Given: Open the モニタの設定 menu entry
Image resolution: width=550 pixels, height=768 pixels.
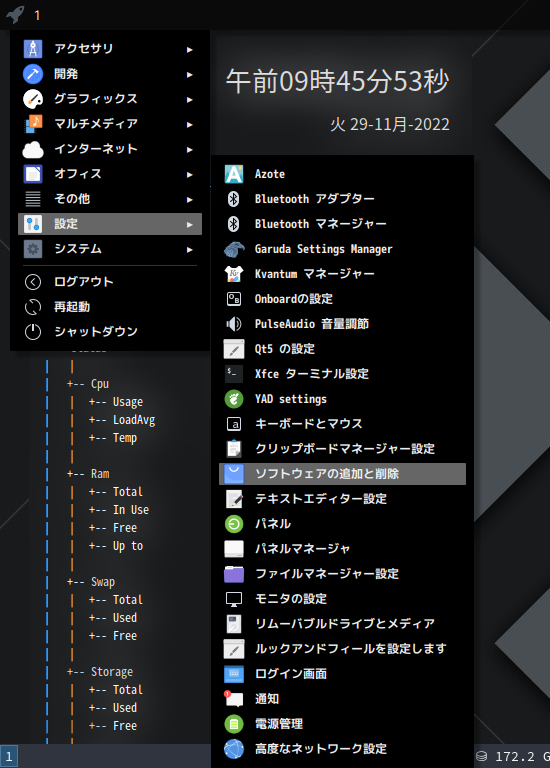Looking at the screenshot, I should pyautogui.click(x=342, y=599).
